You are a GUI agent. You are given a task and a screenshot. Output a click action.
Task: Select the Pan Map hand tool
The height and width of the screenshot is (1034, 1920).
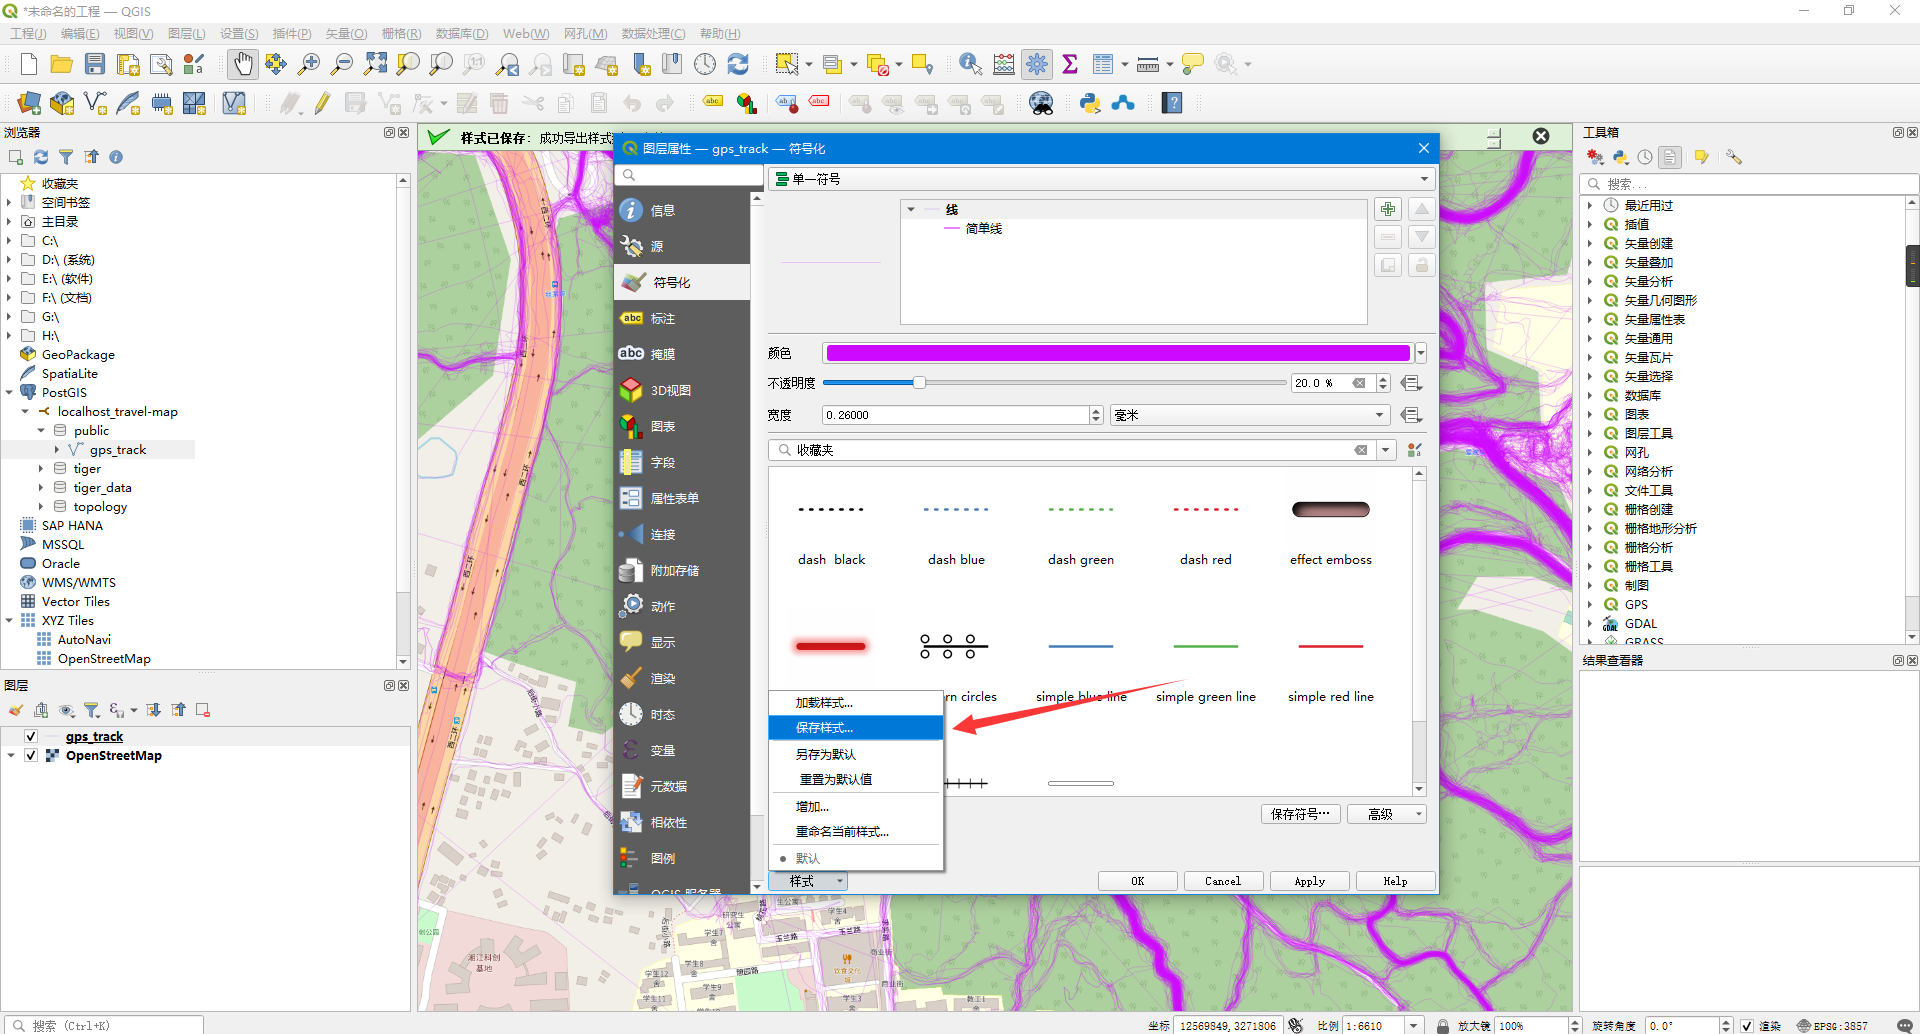point(243,64)
